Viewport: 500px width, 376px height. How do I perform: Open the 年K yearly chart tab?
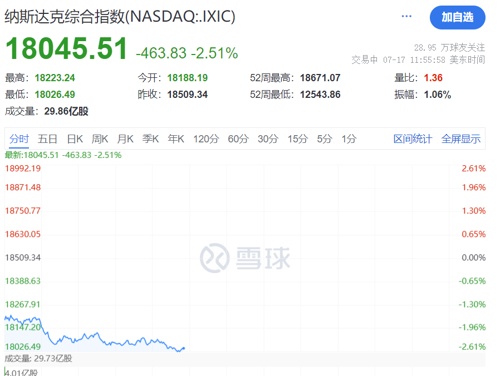coord(176,139)
